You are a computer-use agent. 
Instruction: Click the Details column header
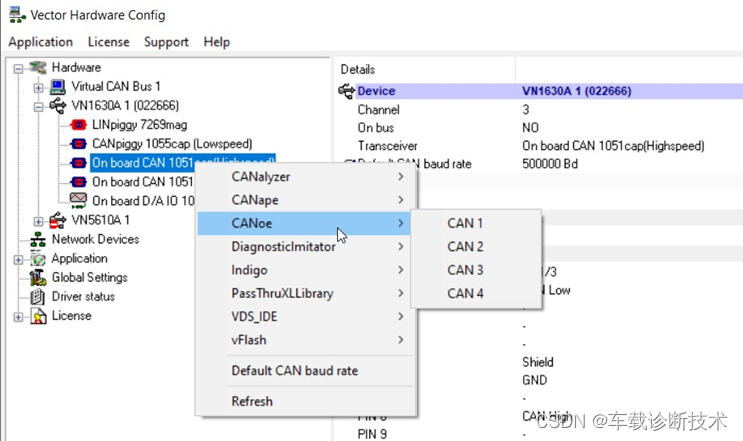(358, 70)
